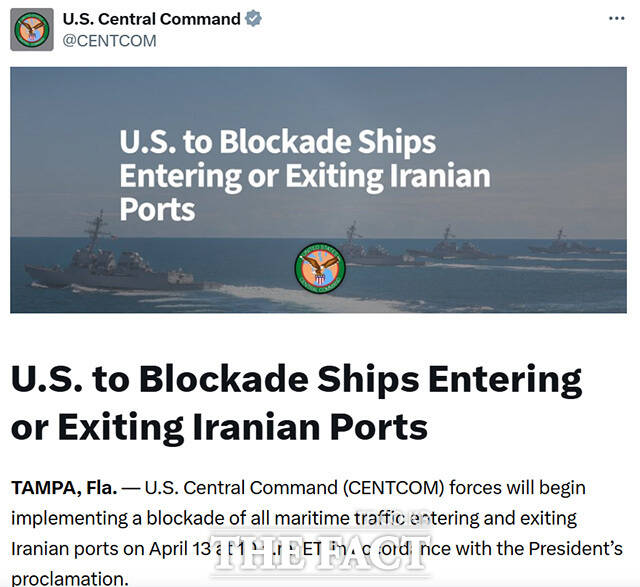Open the blockade banner image
This screenshot has height=587, width=640.
318,190
